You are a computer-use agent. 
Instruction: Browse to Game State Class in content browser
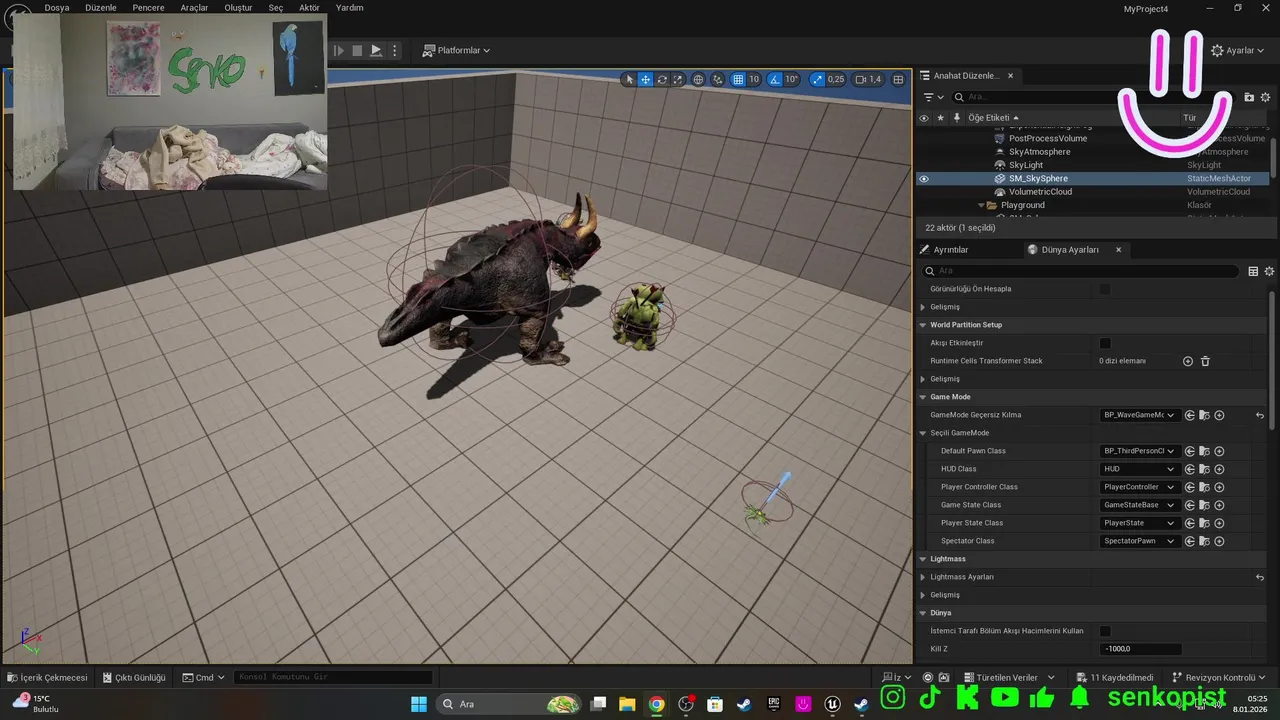[x=1205, y=505]
